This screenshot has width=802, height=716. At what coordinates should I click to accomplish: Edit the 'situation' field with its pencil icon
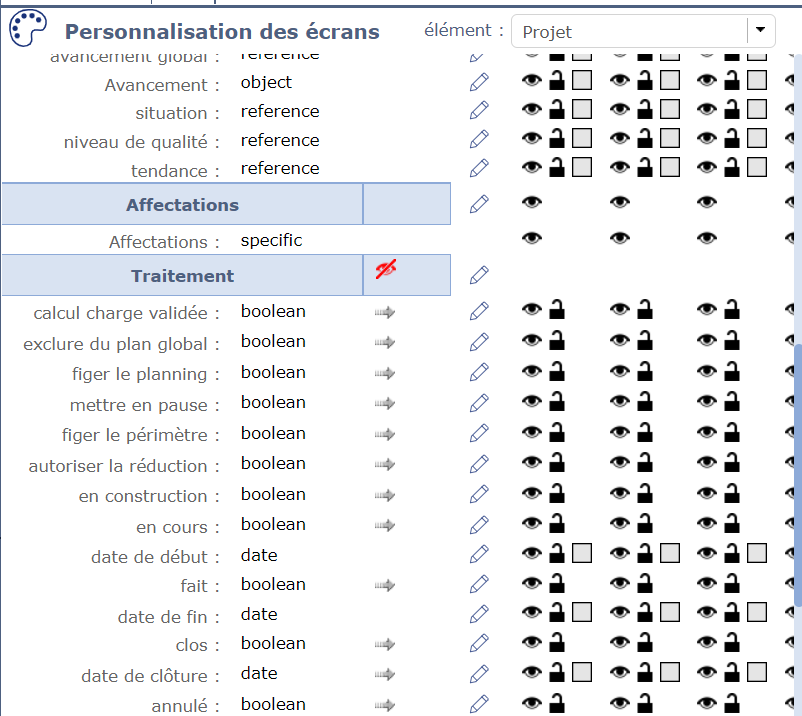pos(479,110)
